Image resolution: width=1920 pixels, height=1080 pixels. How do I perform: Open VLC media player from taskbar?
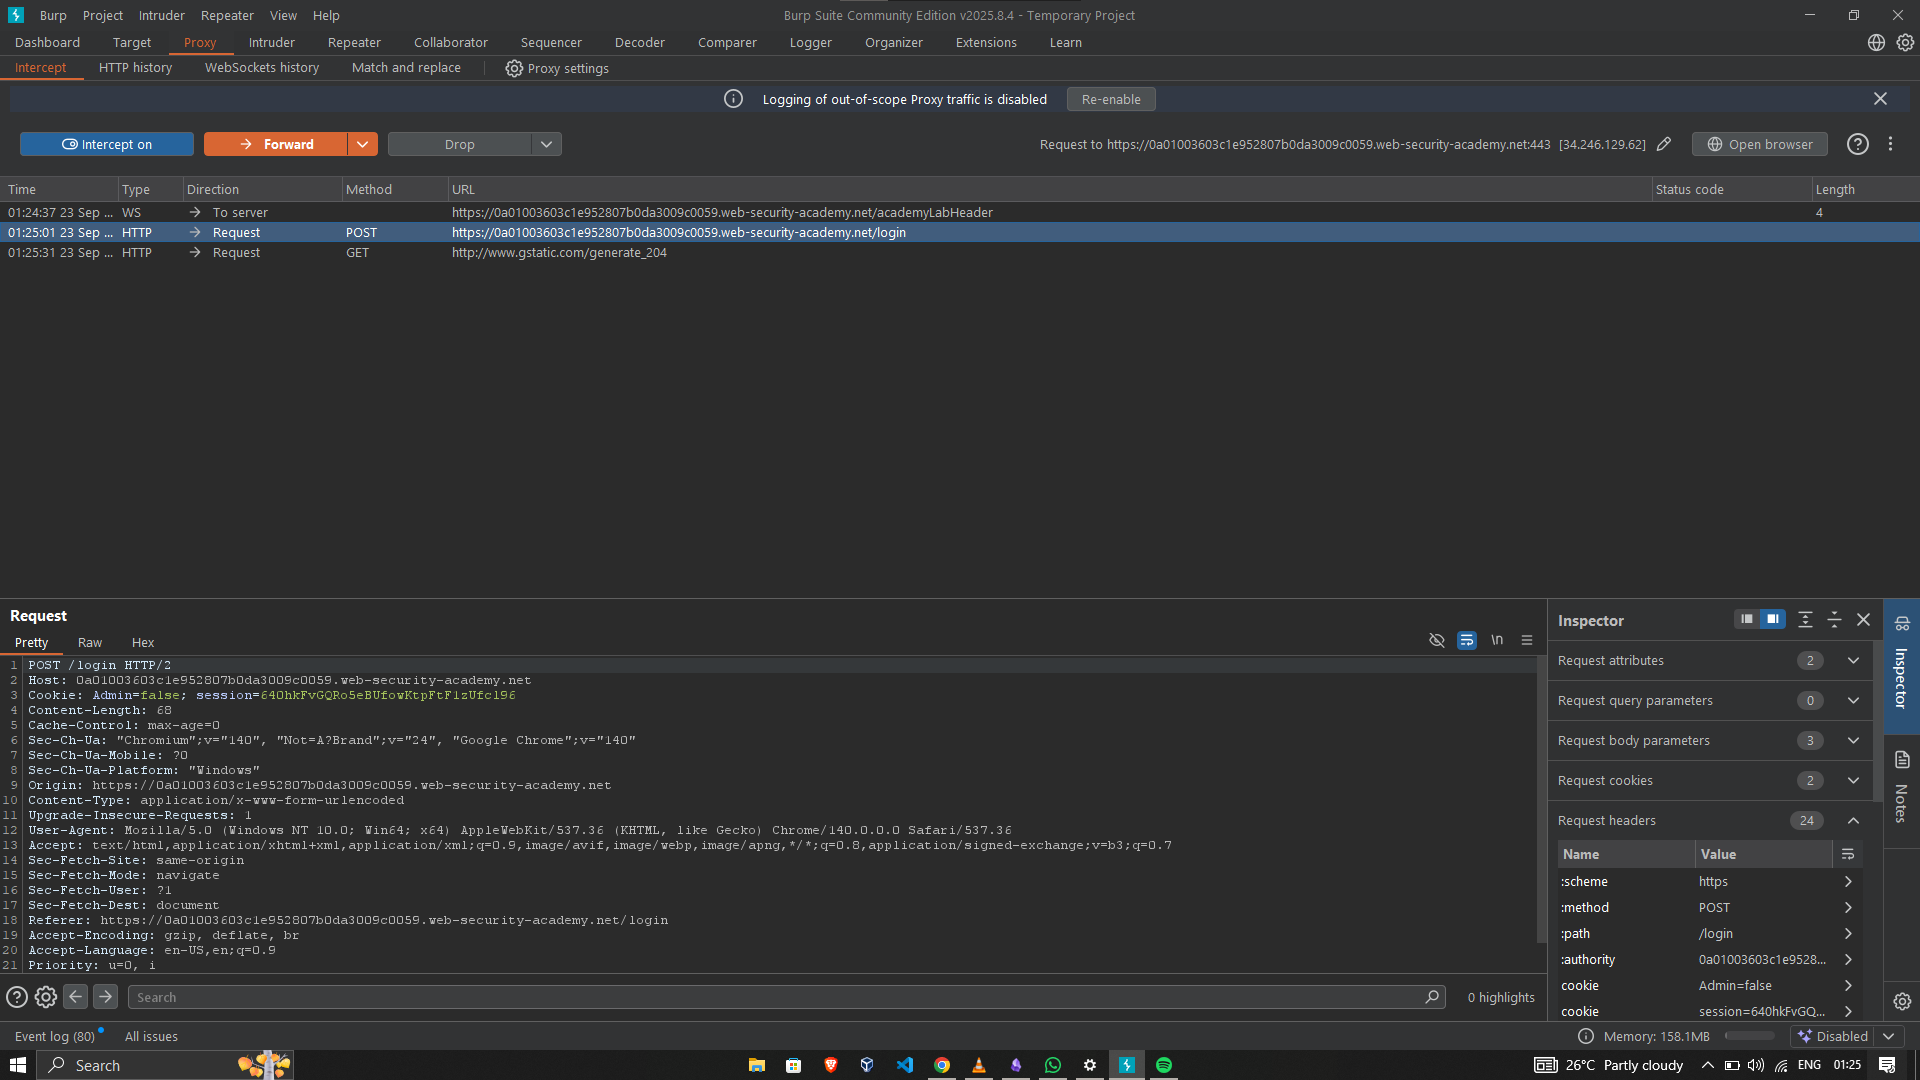coord(979,1065)
